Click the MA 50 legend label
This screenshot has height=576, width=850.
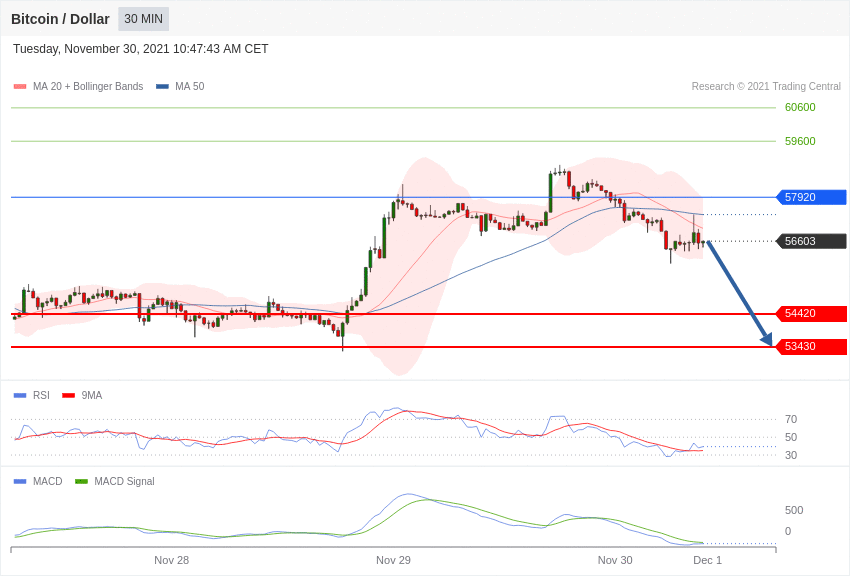click(189, 86)
